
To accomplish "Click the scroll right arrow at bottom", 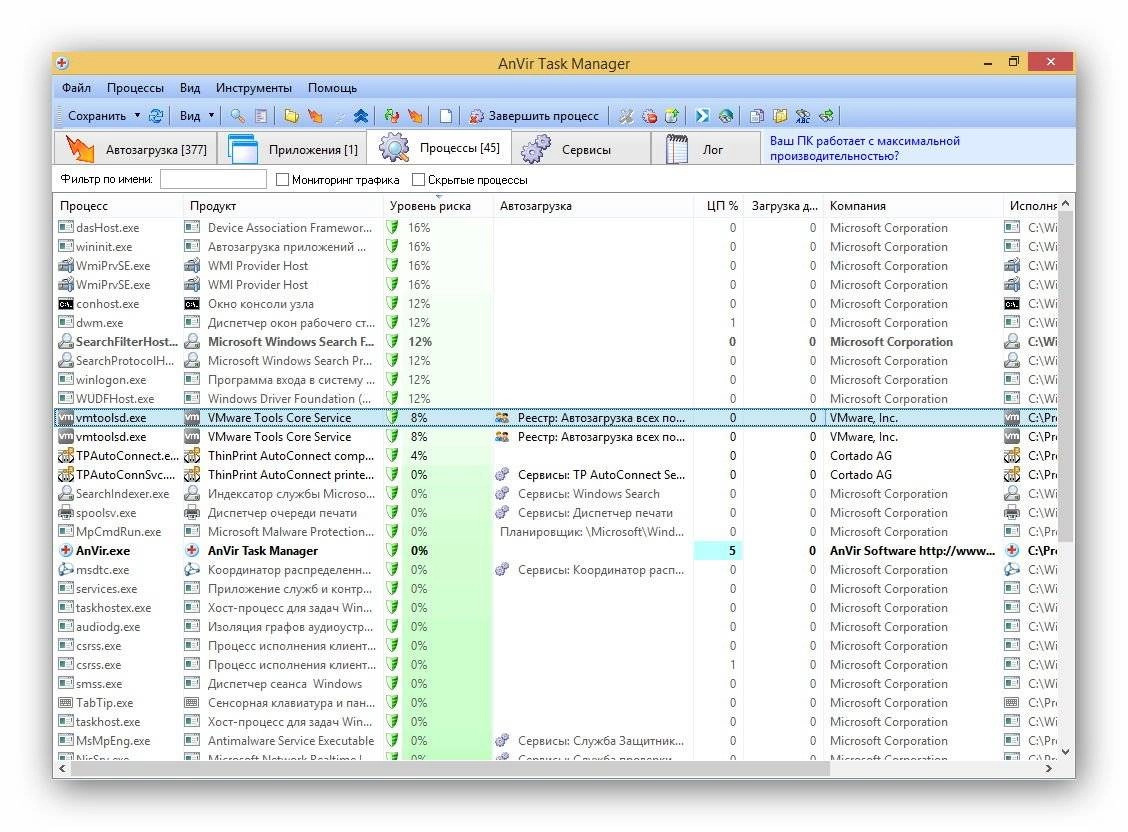I will pyautogui.click(x=1049, y=769).
